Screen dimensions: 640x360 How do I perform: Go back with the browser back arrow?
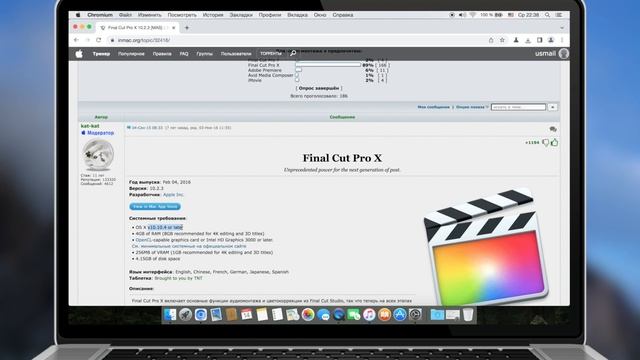pos(76,40)
